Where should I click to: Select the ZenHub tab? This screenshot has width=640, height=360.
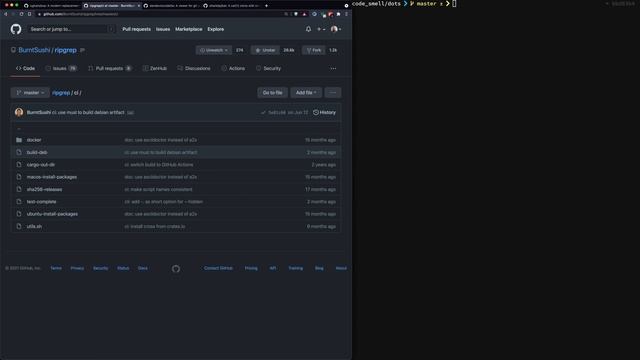(x=155, y=68)
